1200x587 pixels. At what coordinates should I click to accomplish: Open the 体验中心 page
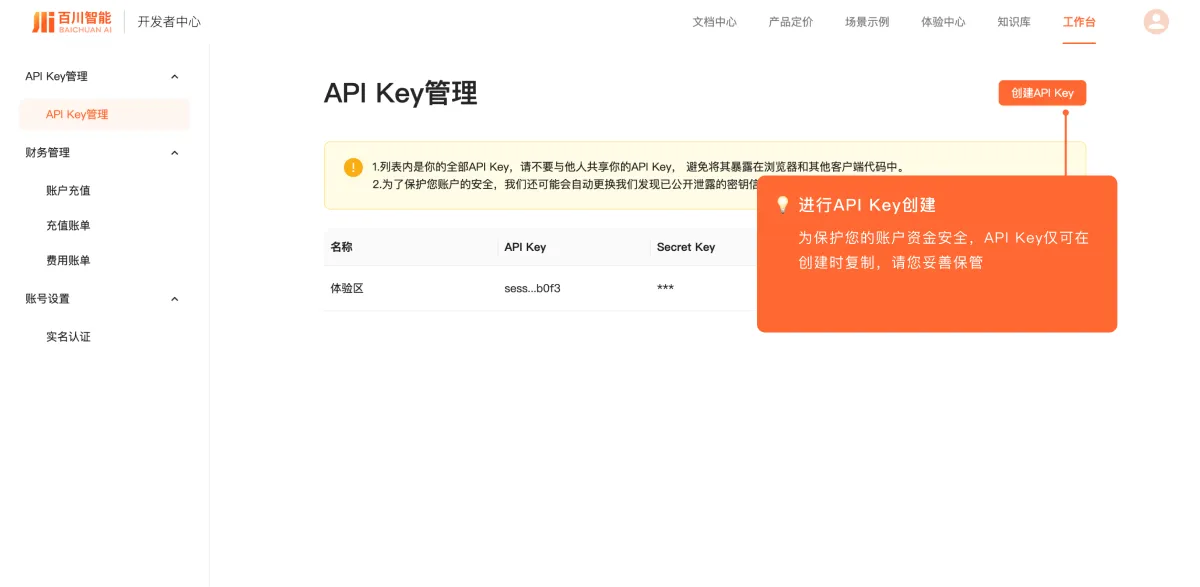pos(942,21)
